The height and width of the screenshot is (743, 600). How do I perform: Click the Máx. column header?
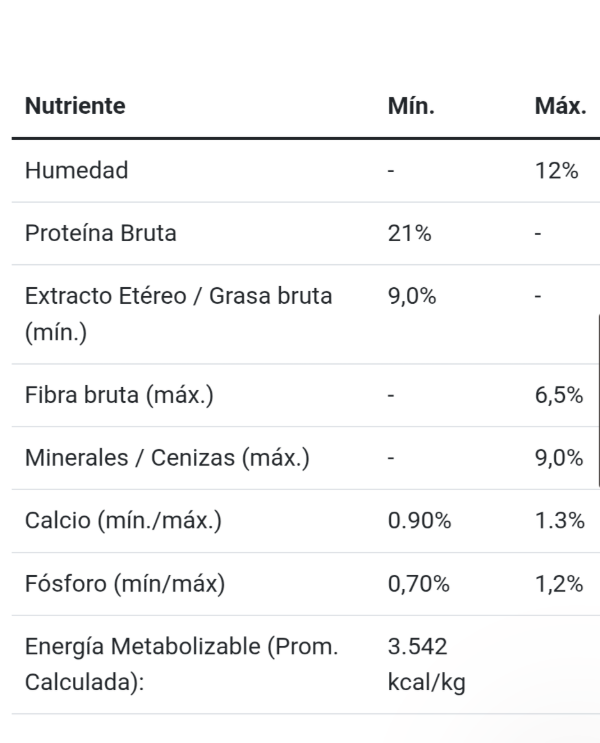(560, 107)
